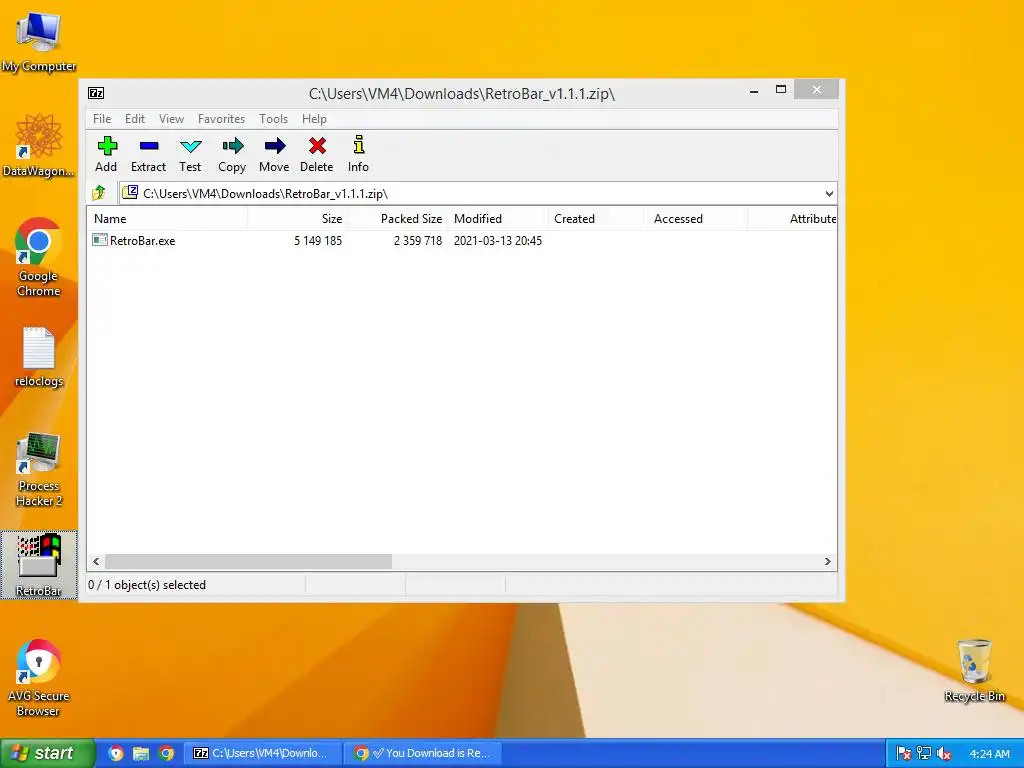Click the 7z window title icon
The height and width of the screenshot is (768, 1024).
point(96,93)
